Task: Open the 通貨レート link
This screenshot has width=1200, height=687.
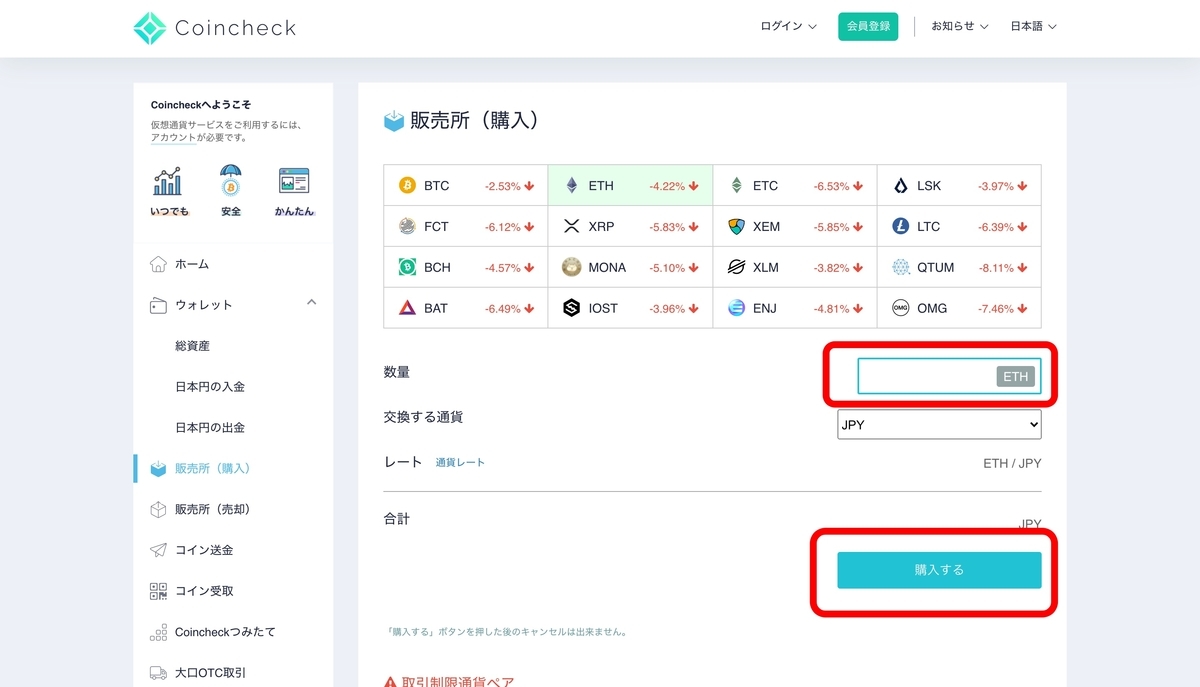Action: 460,463
